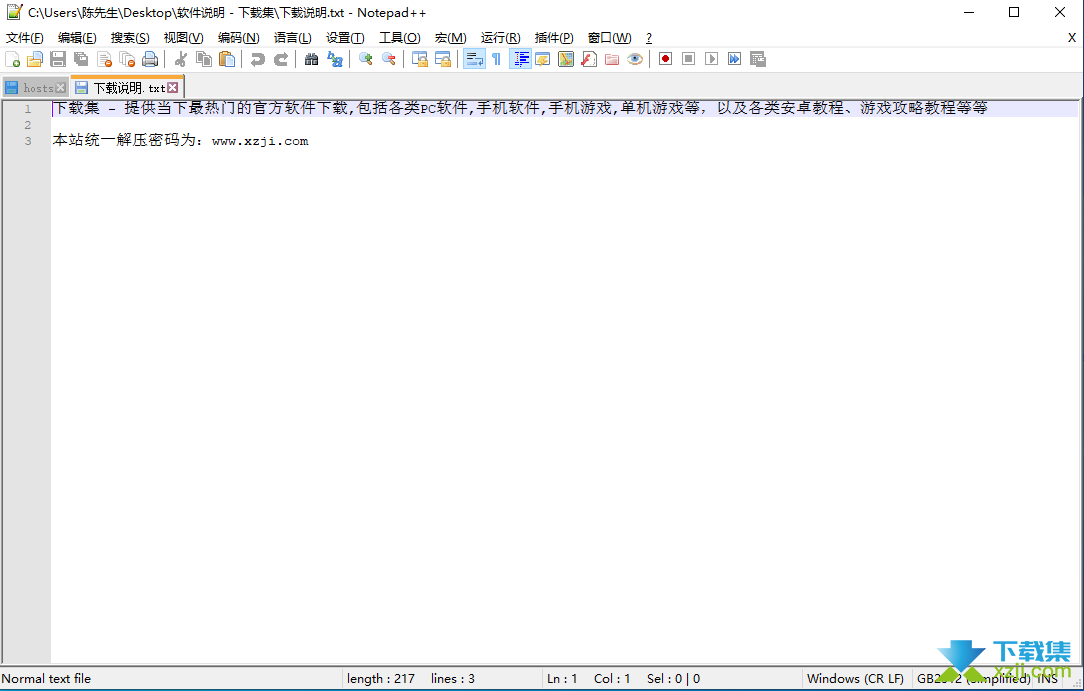Image resolution: width=1084 pixels, height=691 pixels.
Task: Toggle the file Monitoring eye icon
Action: 635,59
